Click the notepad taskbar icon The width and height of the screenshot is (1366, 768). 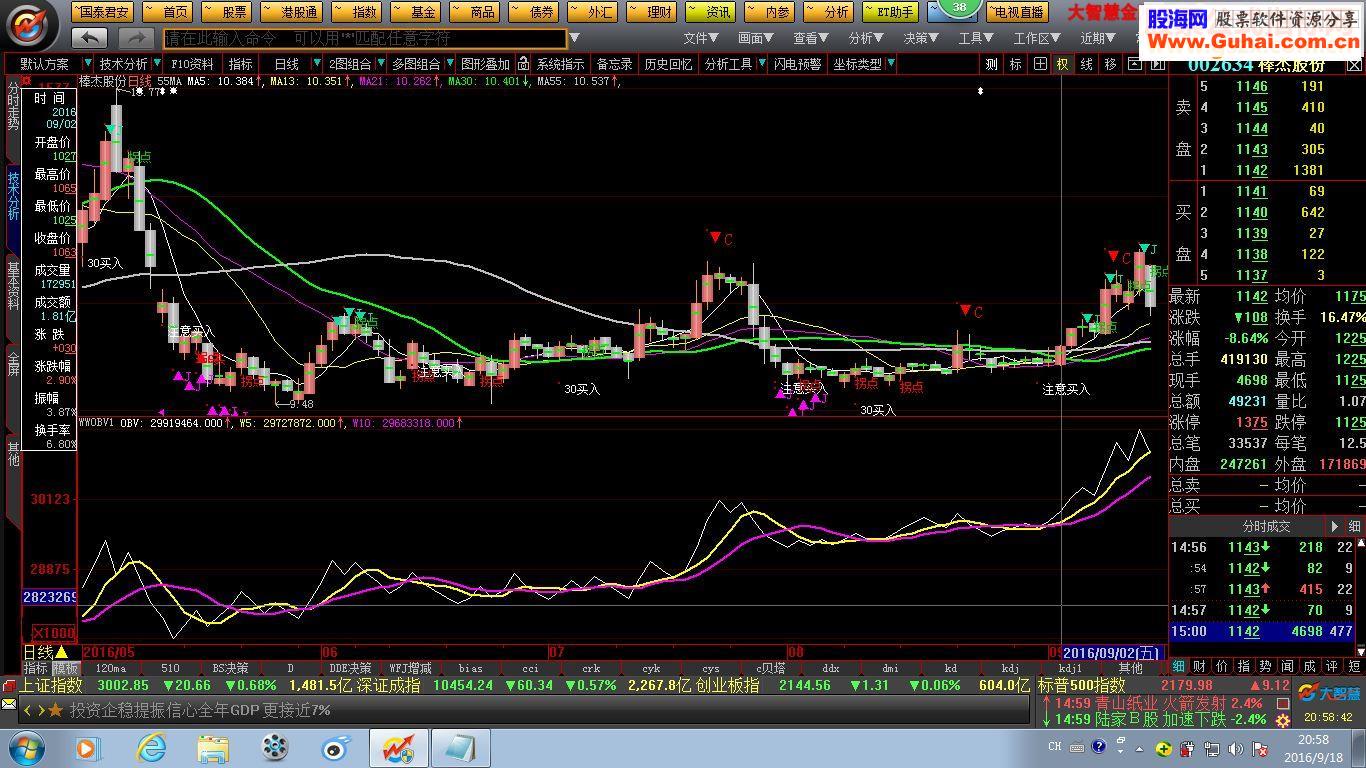(x=461, y=748)
